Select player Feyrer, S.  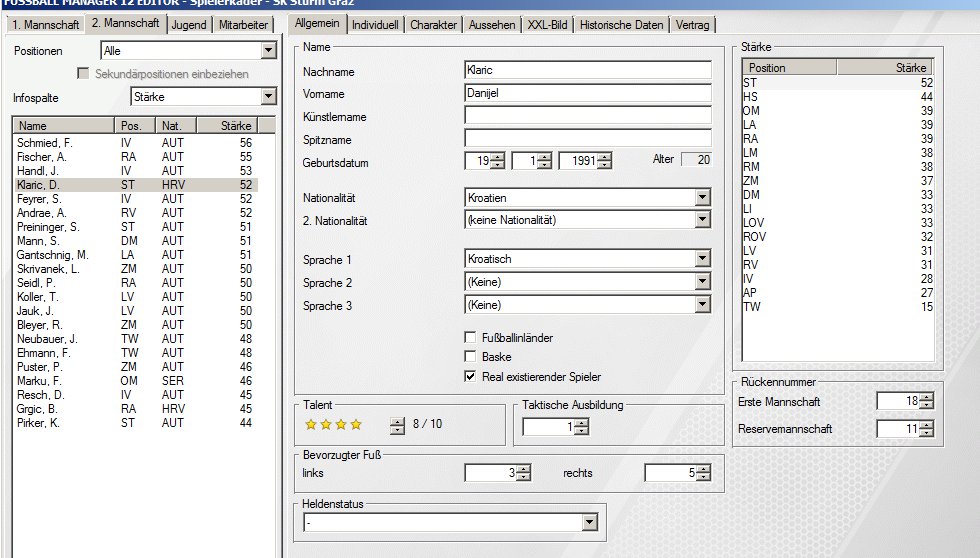136,199
